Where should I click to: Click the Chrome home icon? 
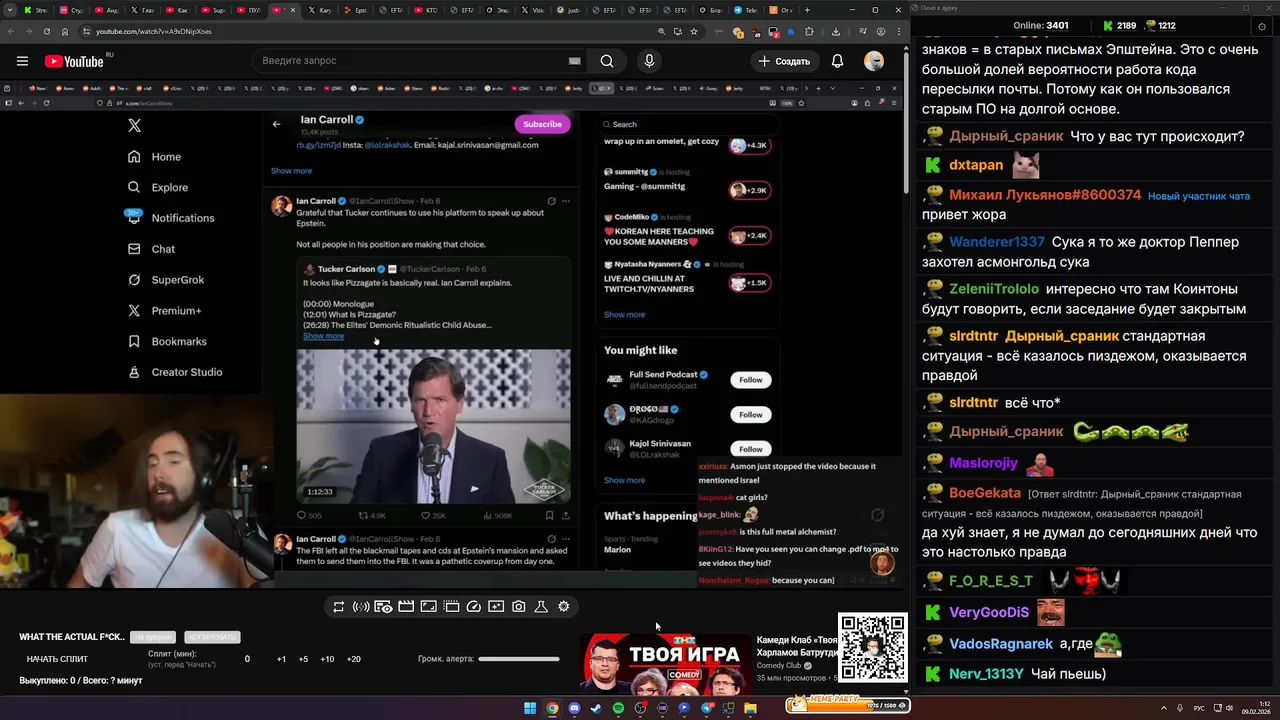67,31
